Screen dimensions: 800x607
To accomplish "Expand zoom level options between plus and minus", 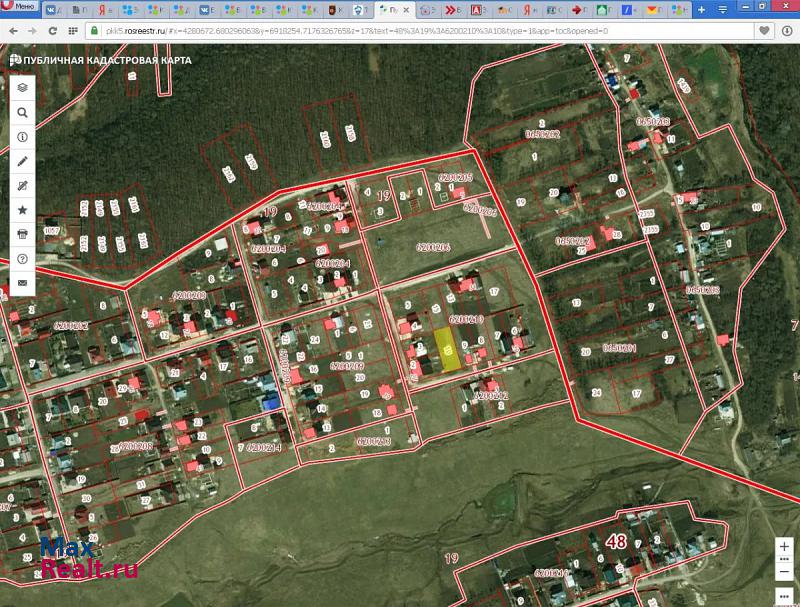I will pos(784,560).
